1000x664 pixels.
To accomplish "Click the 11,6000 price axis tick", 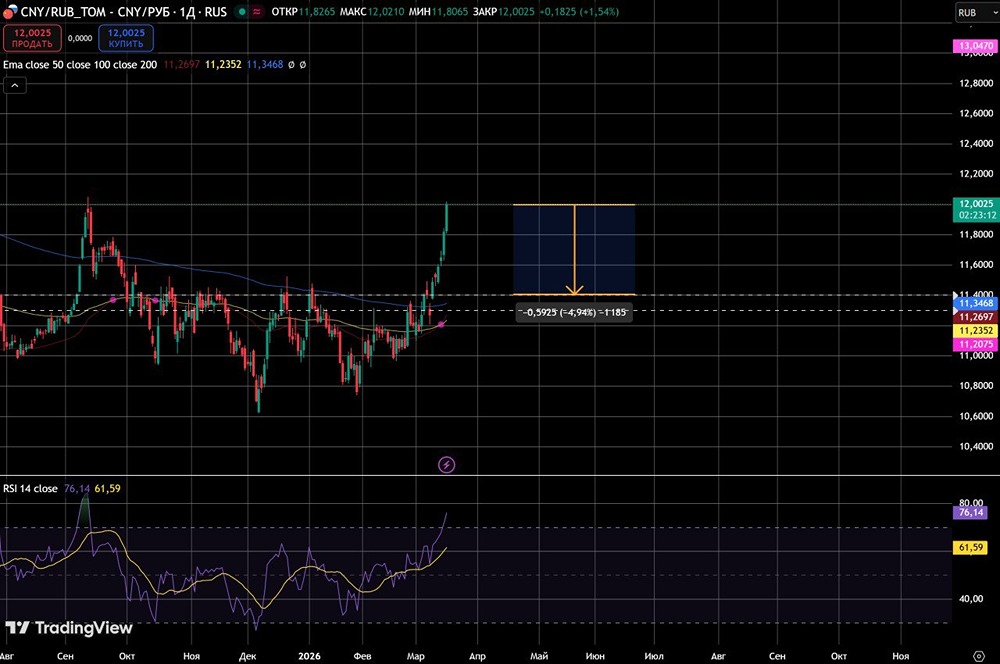I will 976,264.
